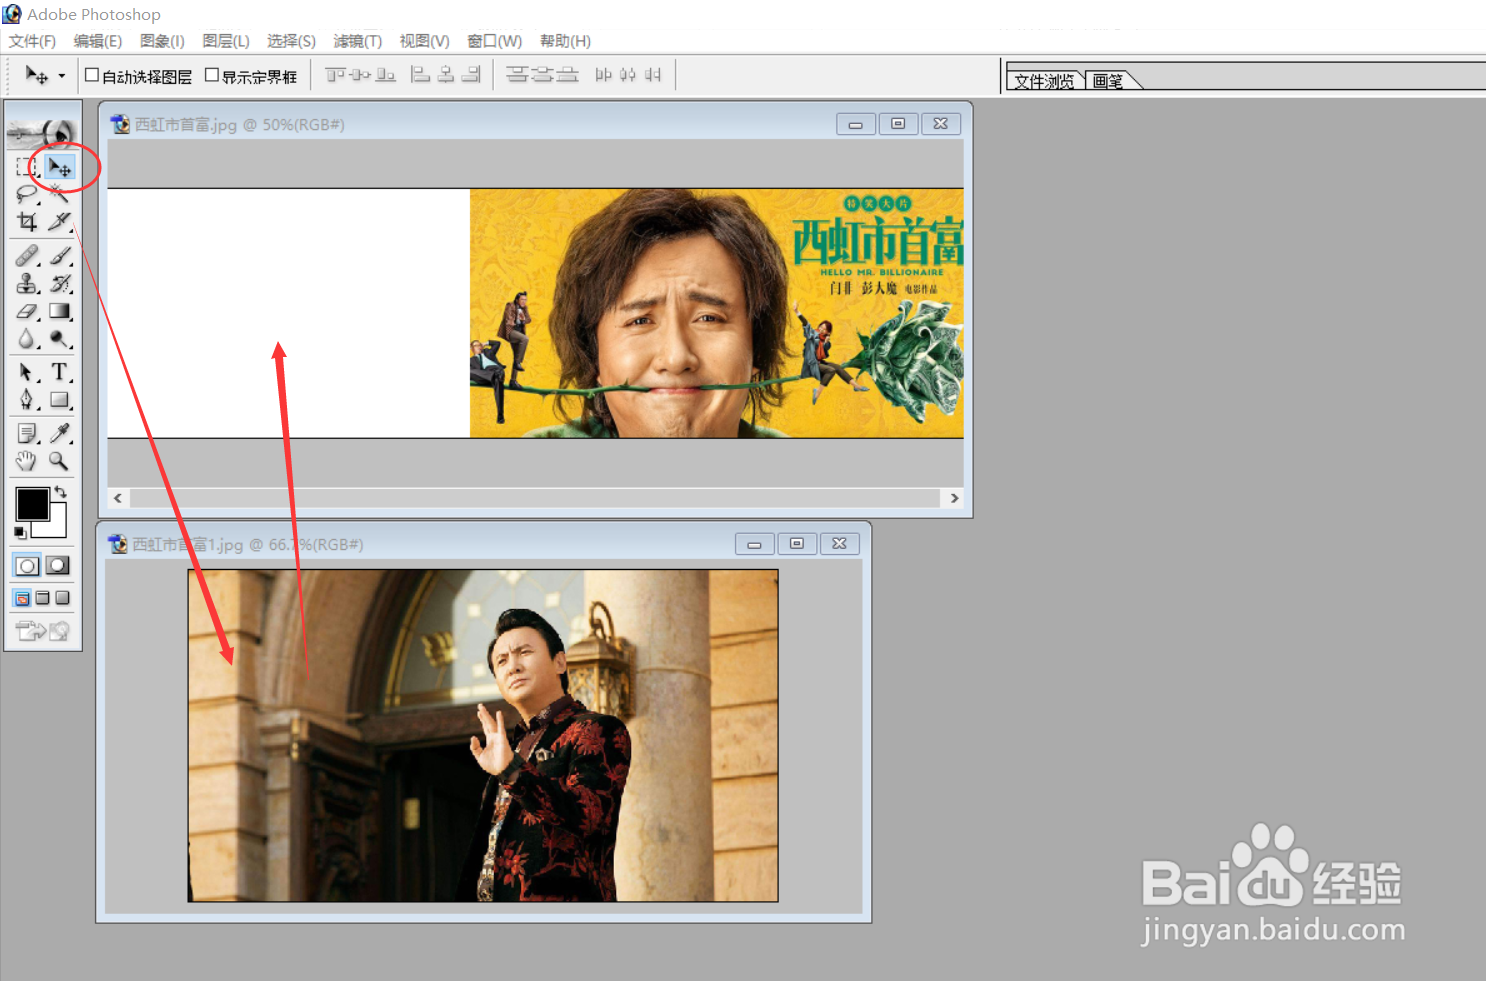Click left scroll arrow in 西虹市首富.jpg window

coord(118,498)
